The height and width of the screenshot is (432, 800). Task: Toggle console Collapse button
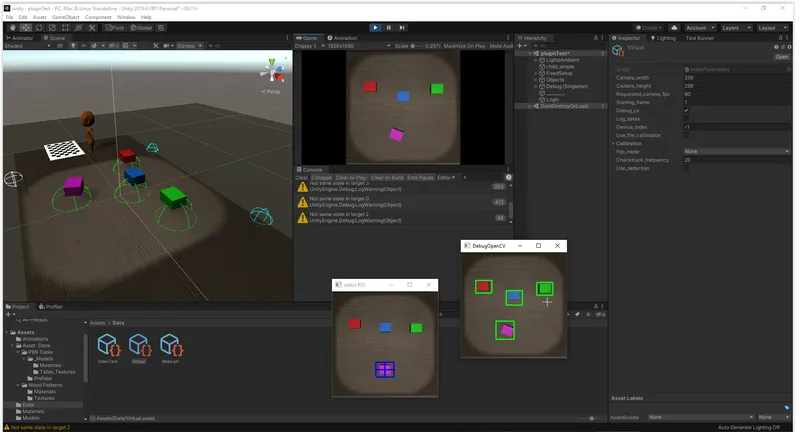click(321, 177)
